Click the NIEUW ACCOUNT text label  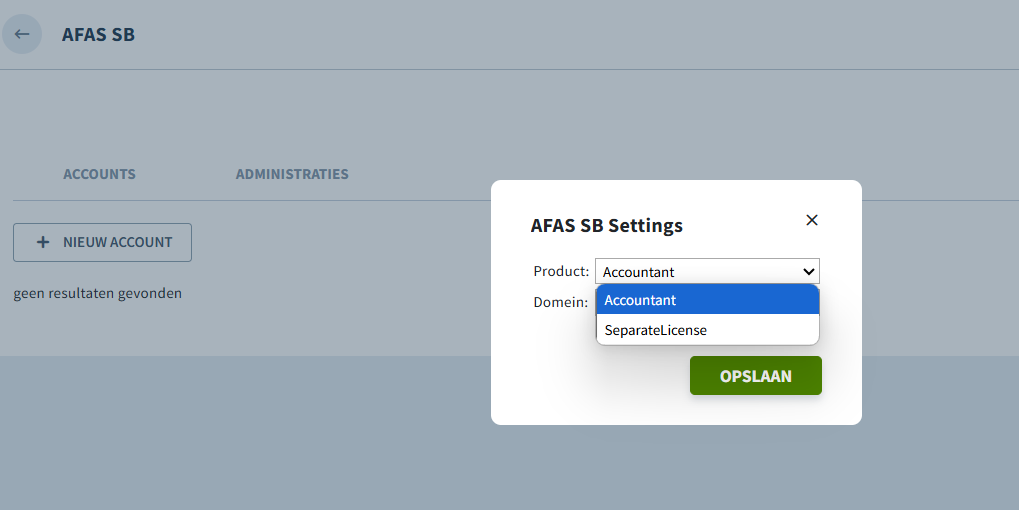(x=118, y=242)
